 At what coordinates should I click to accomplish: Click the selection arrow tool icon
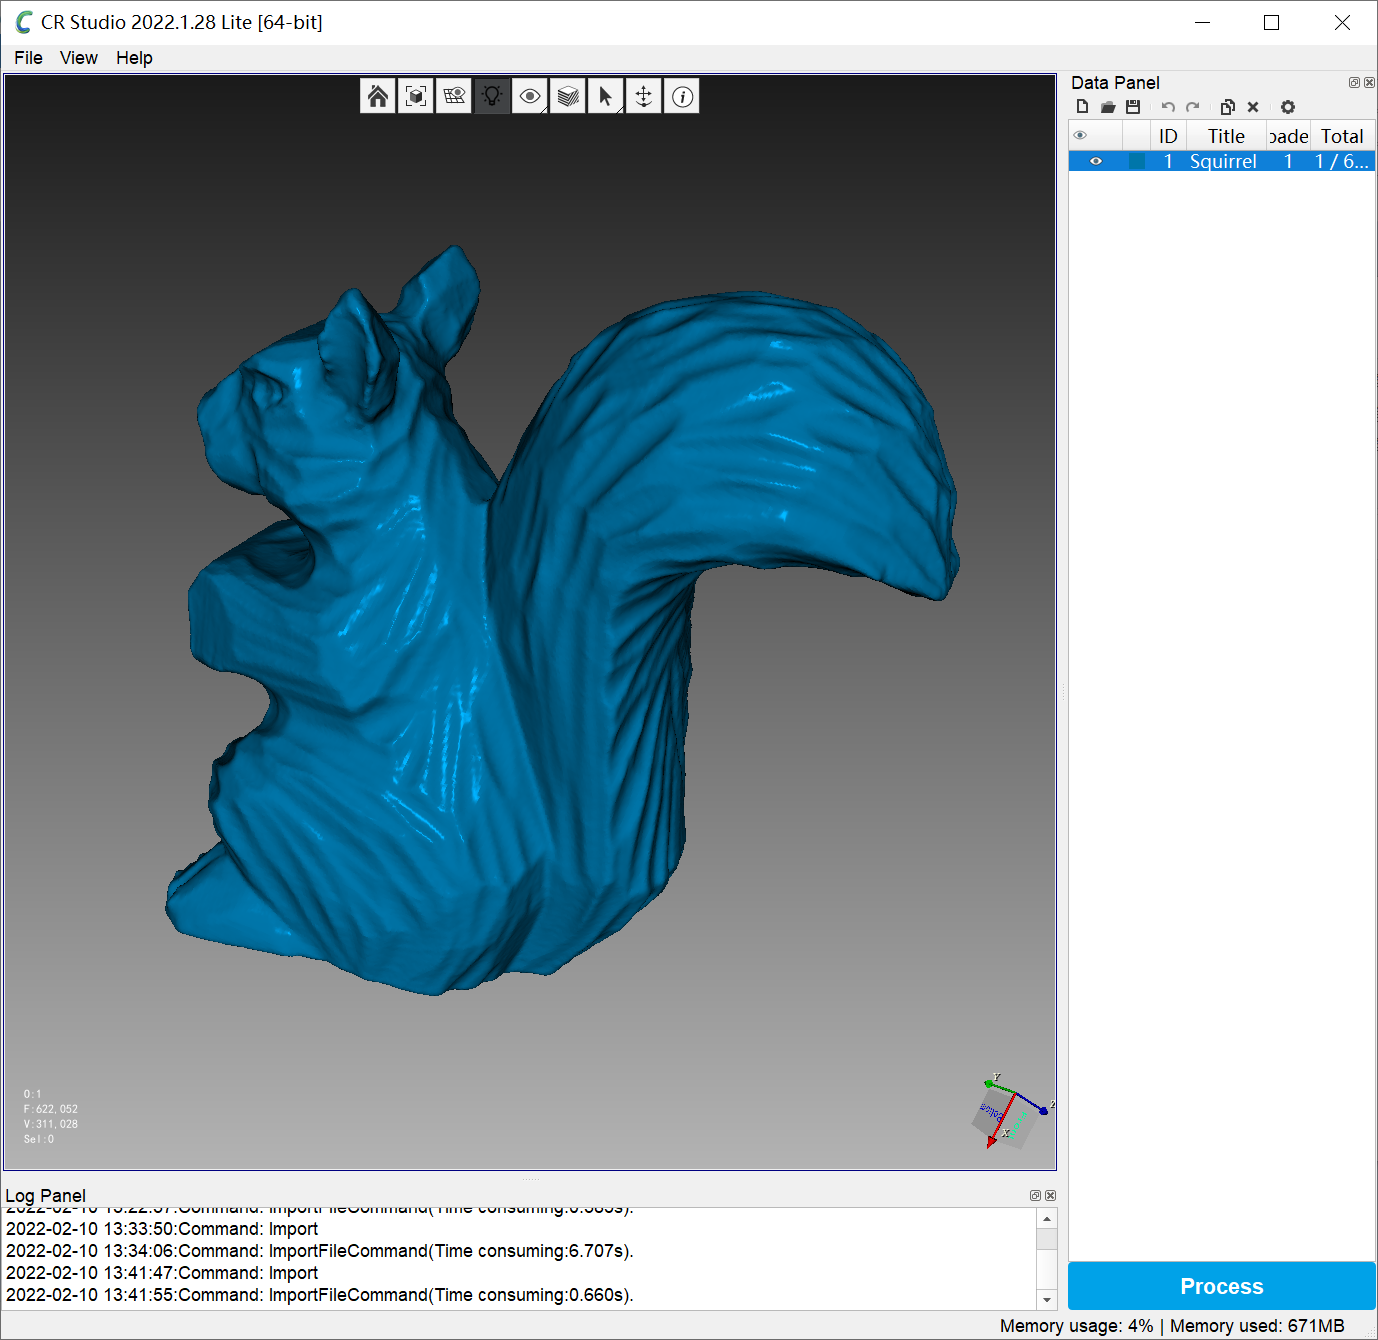605,95
